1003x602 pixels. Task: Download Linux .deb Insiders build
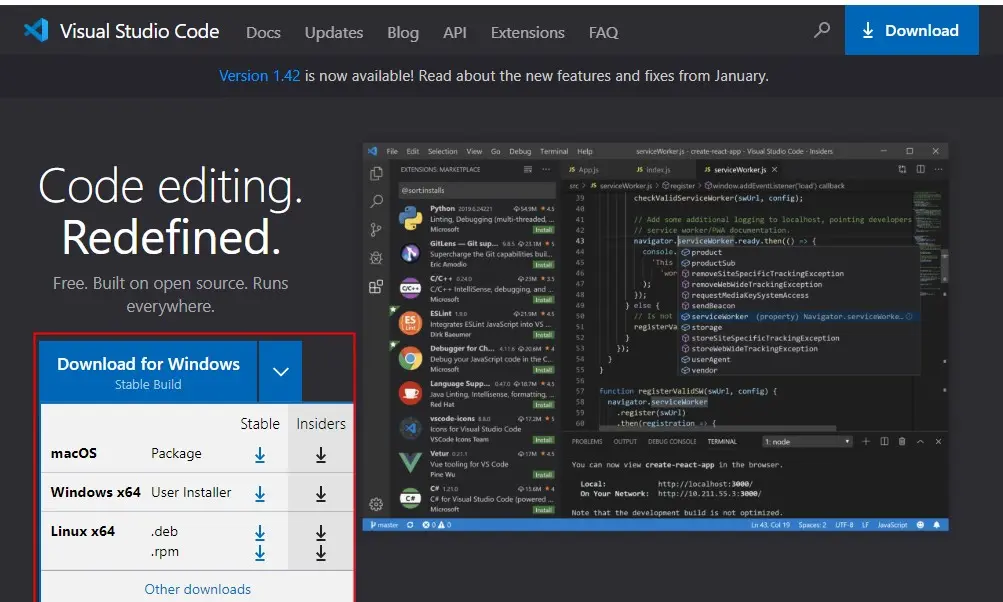321,532
